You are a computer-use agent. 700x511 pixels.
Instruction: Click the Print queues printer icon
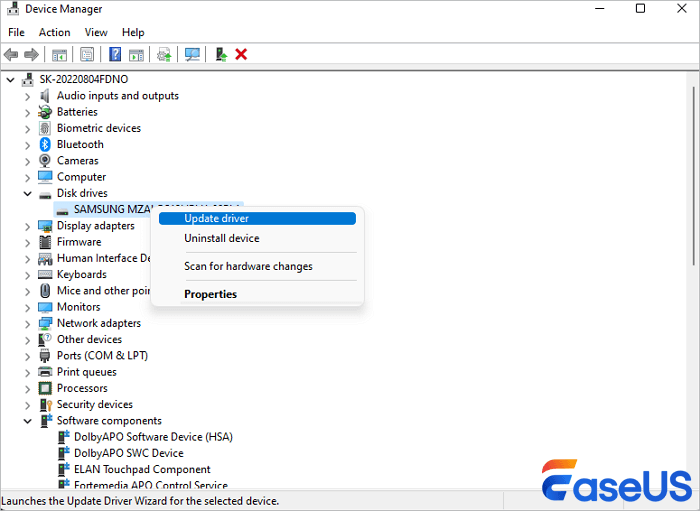pos(45,372)
